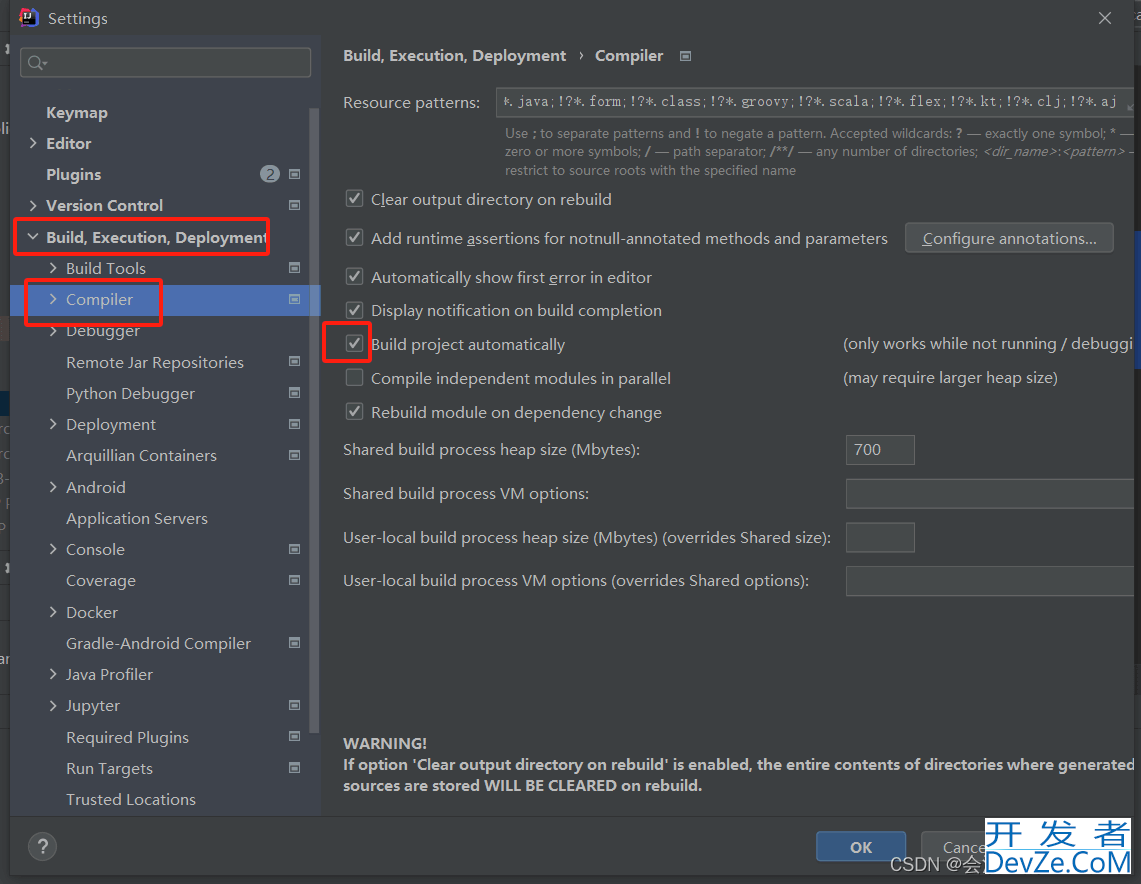
Task: Click the project-level icon on Python Debugger row
Action: 295,393
